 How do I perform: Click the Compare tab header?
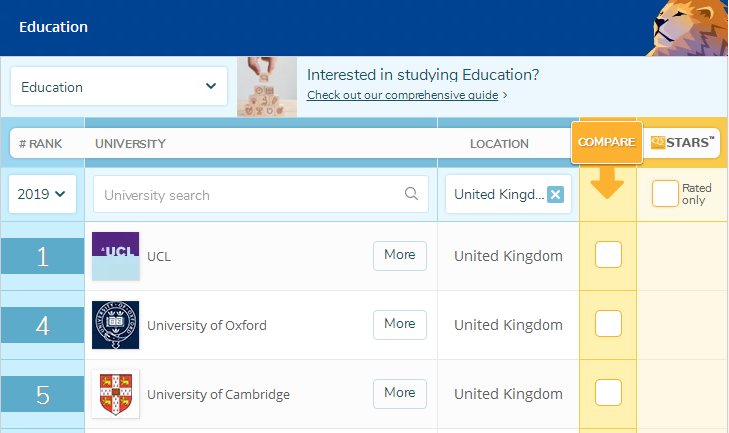point(607,143)
